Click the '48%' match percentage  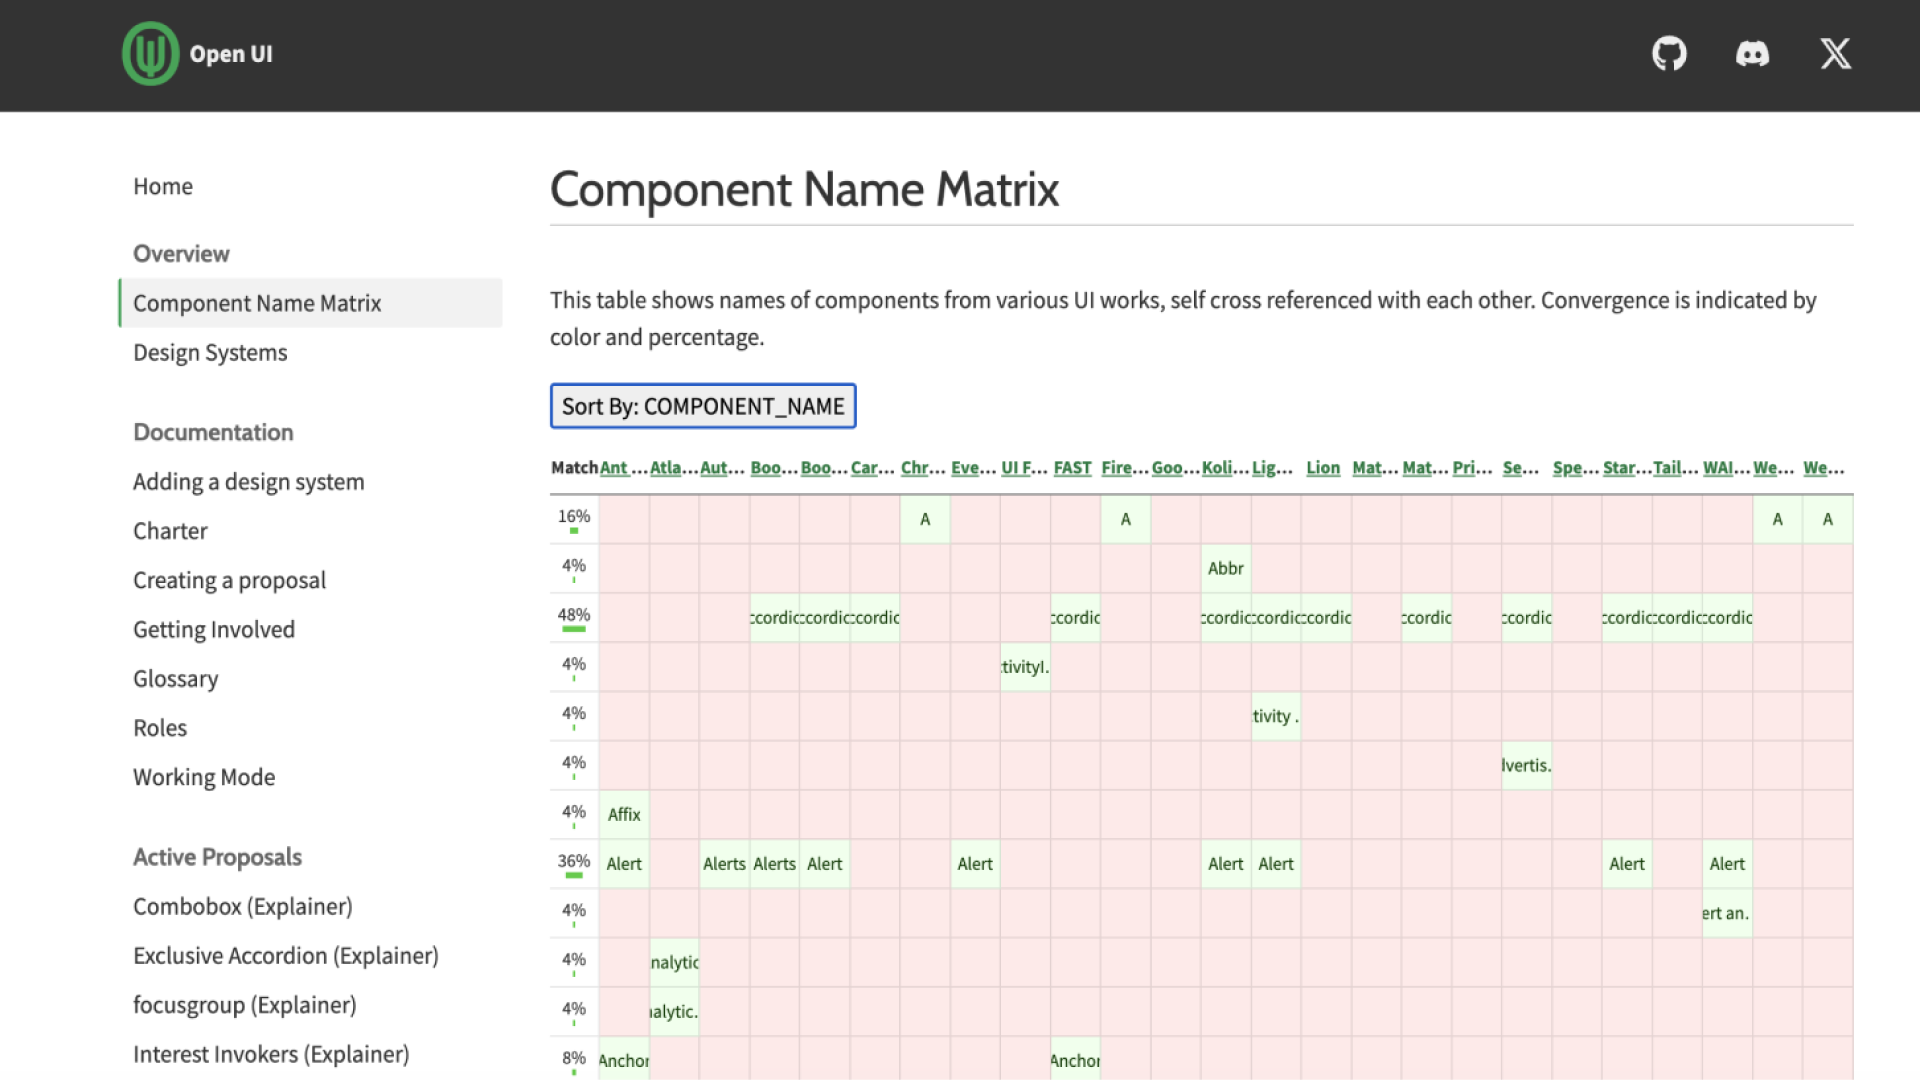[574, 615]
